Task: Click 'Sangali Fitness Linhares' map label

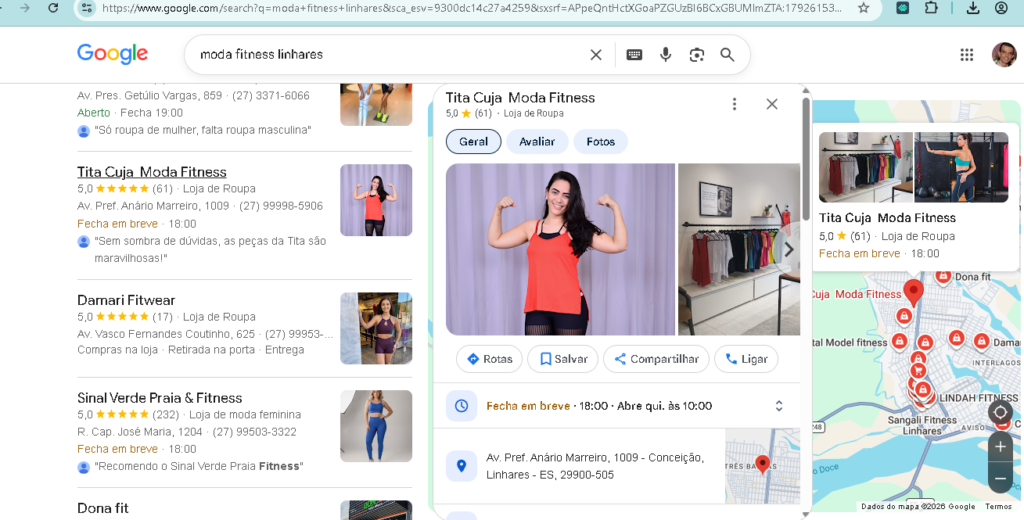Action: (x=922, y=425)
